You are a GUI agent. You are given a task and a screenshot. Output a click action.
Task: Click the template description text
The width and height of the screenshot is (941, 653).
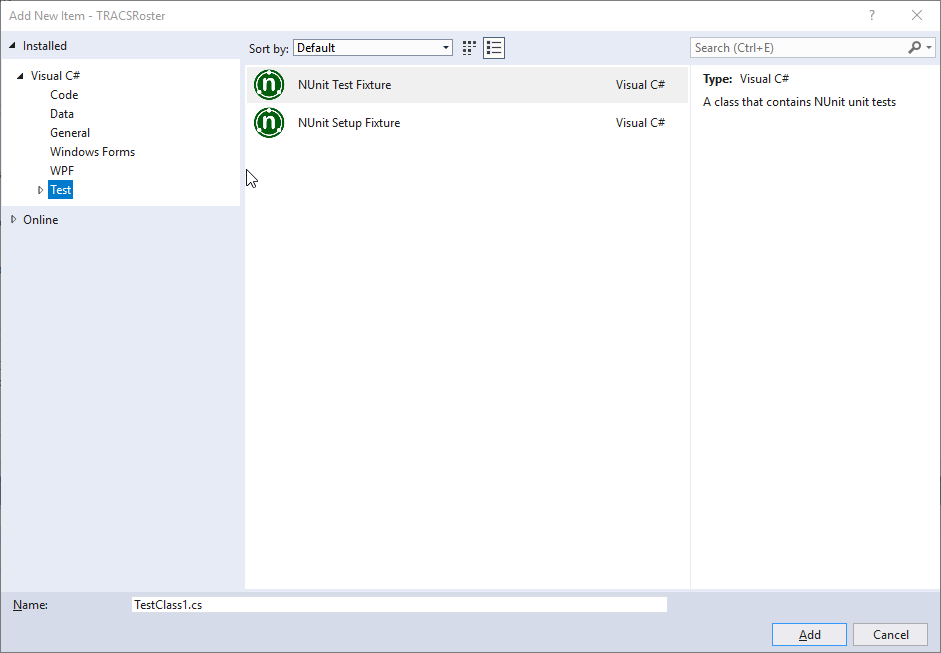click(799, 102)
